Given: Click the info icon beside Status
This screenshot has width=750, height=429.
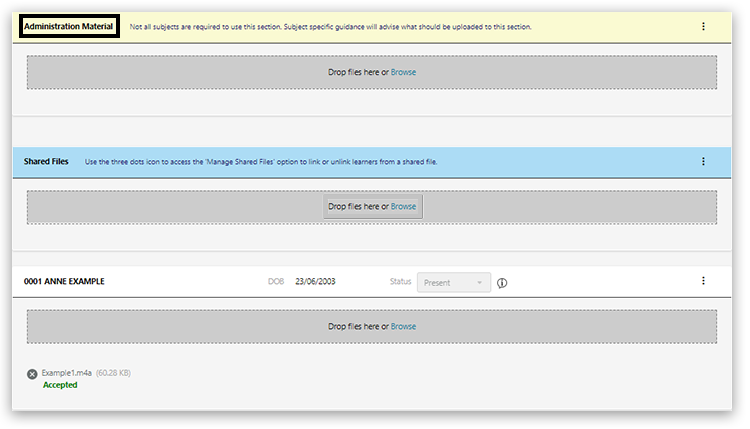Looking at the screenshot, I should 502,283.
